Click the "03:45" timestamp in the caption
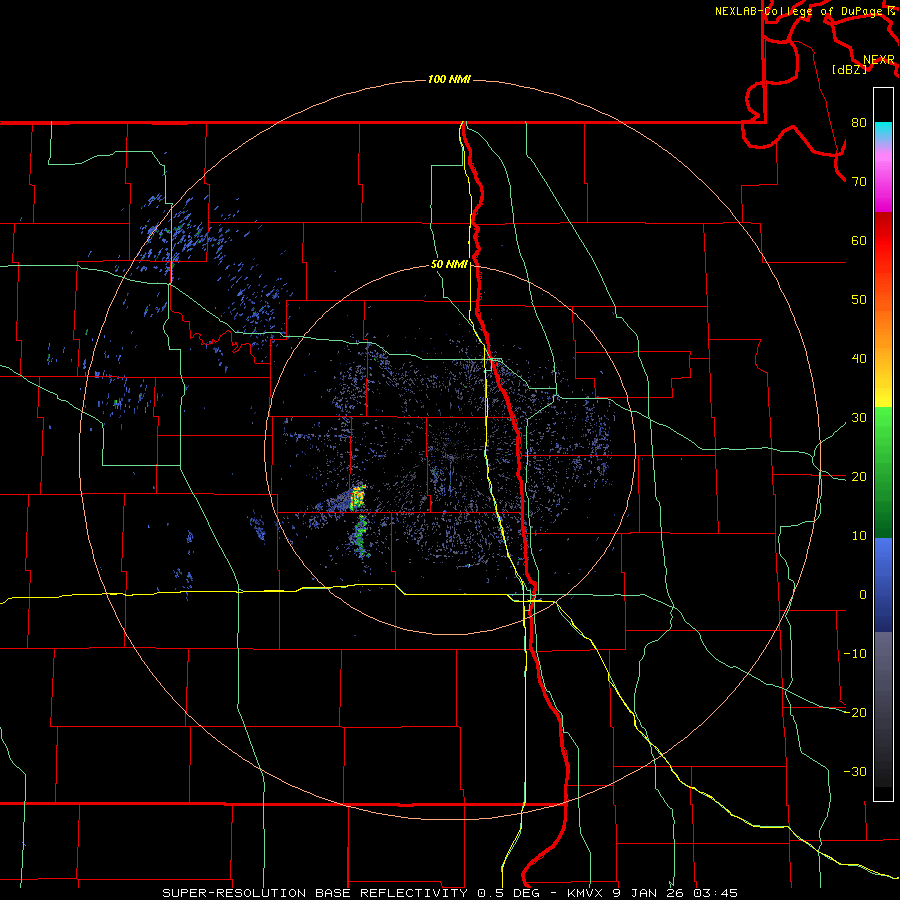The image size is (900, 900). [x=715, y=893]
